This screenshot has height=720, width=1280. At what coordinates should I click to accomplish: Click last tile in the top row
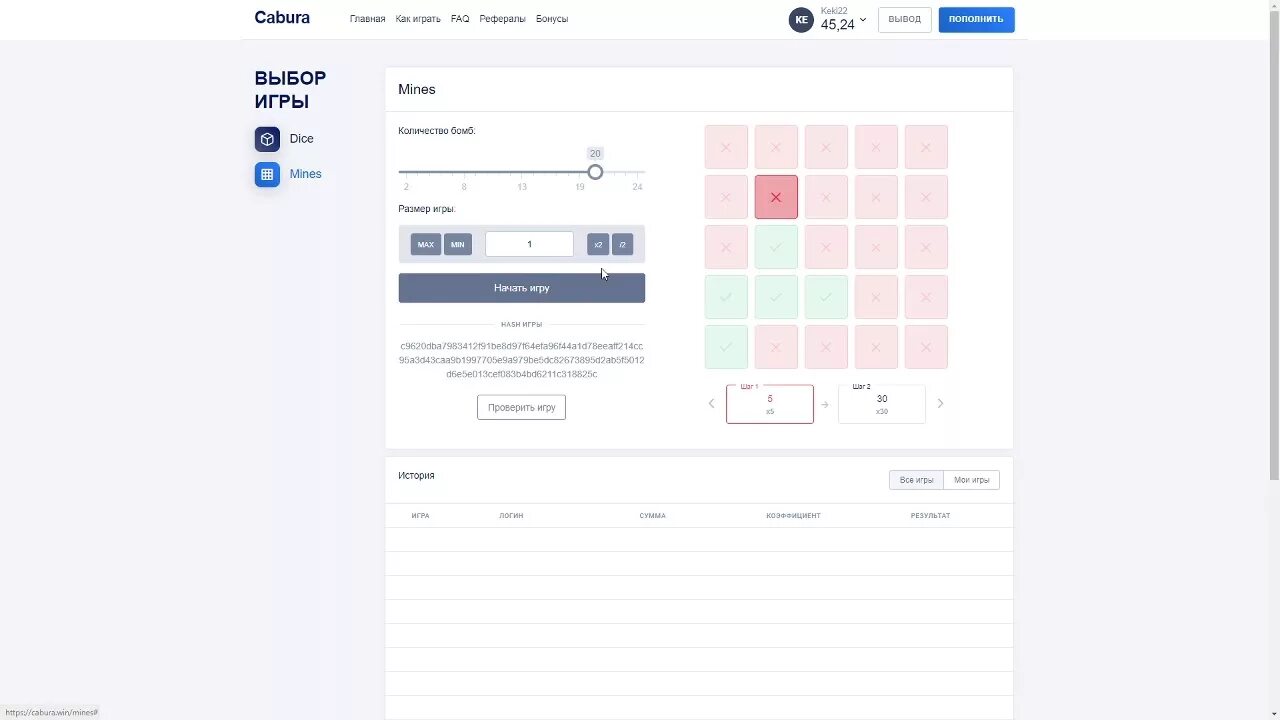click(926, 147)
